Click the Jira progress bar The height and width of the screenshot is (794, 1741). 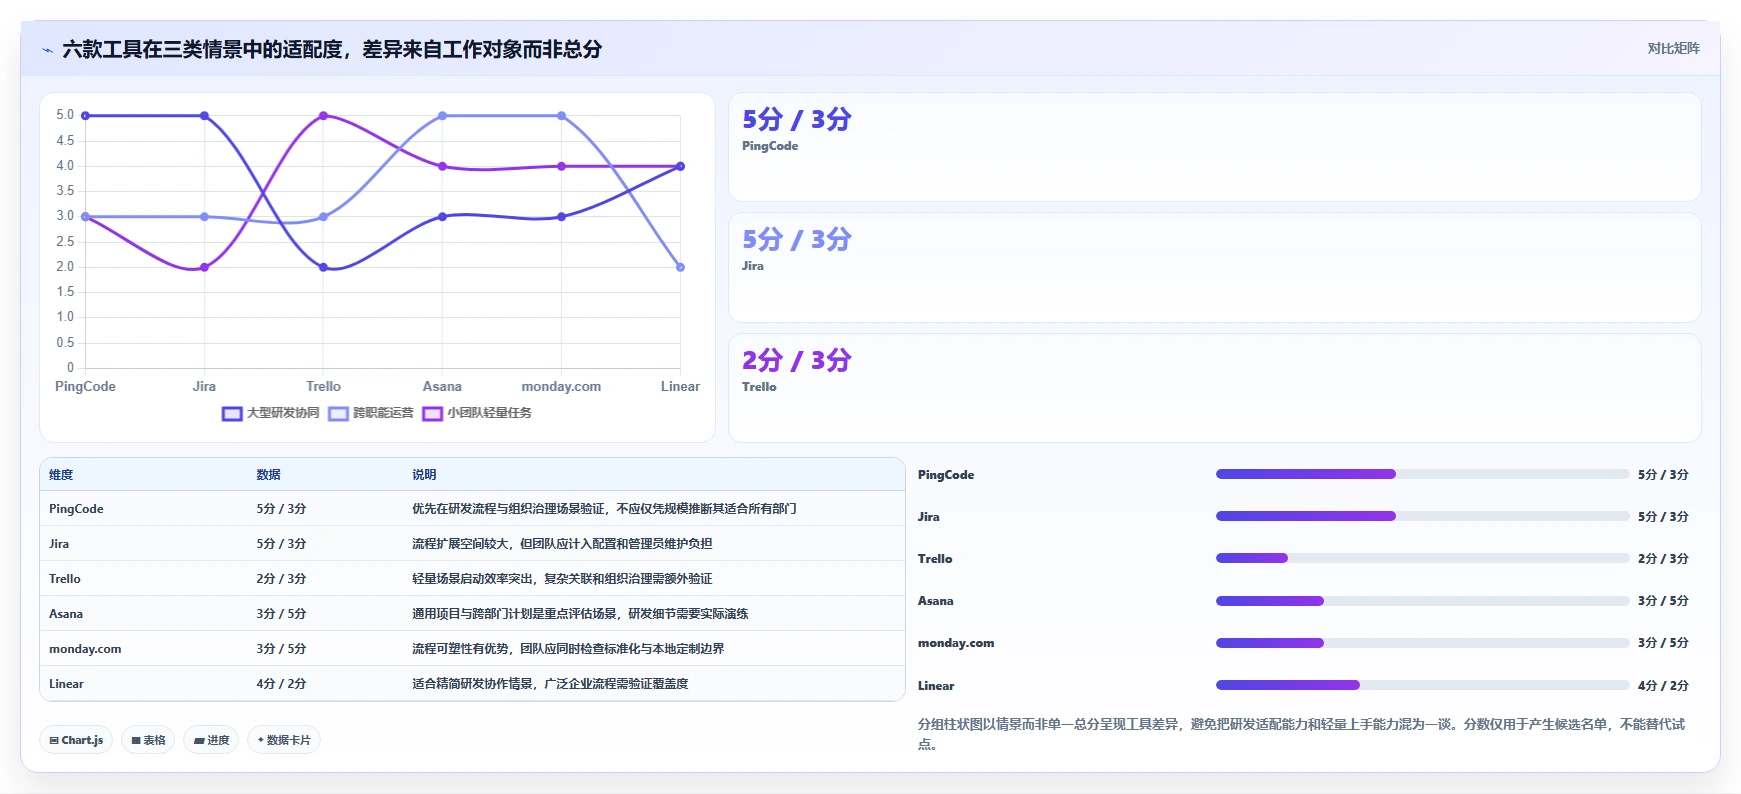(1422, 516)
